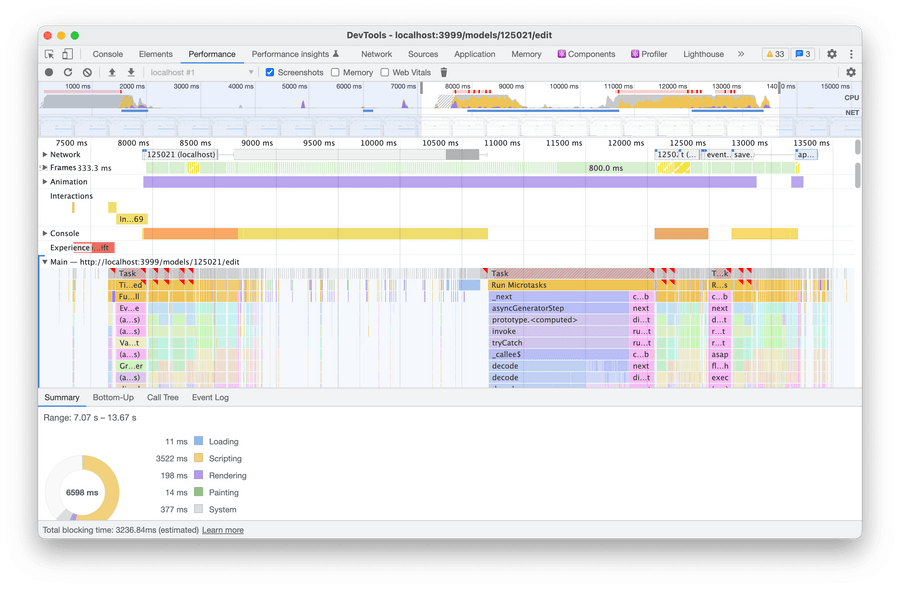The width and height of the screenshot is (900, 589).
Task: Expand the Animation track
Action: (x=45, y=182)
